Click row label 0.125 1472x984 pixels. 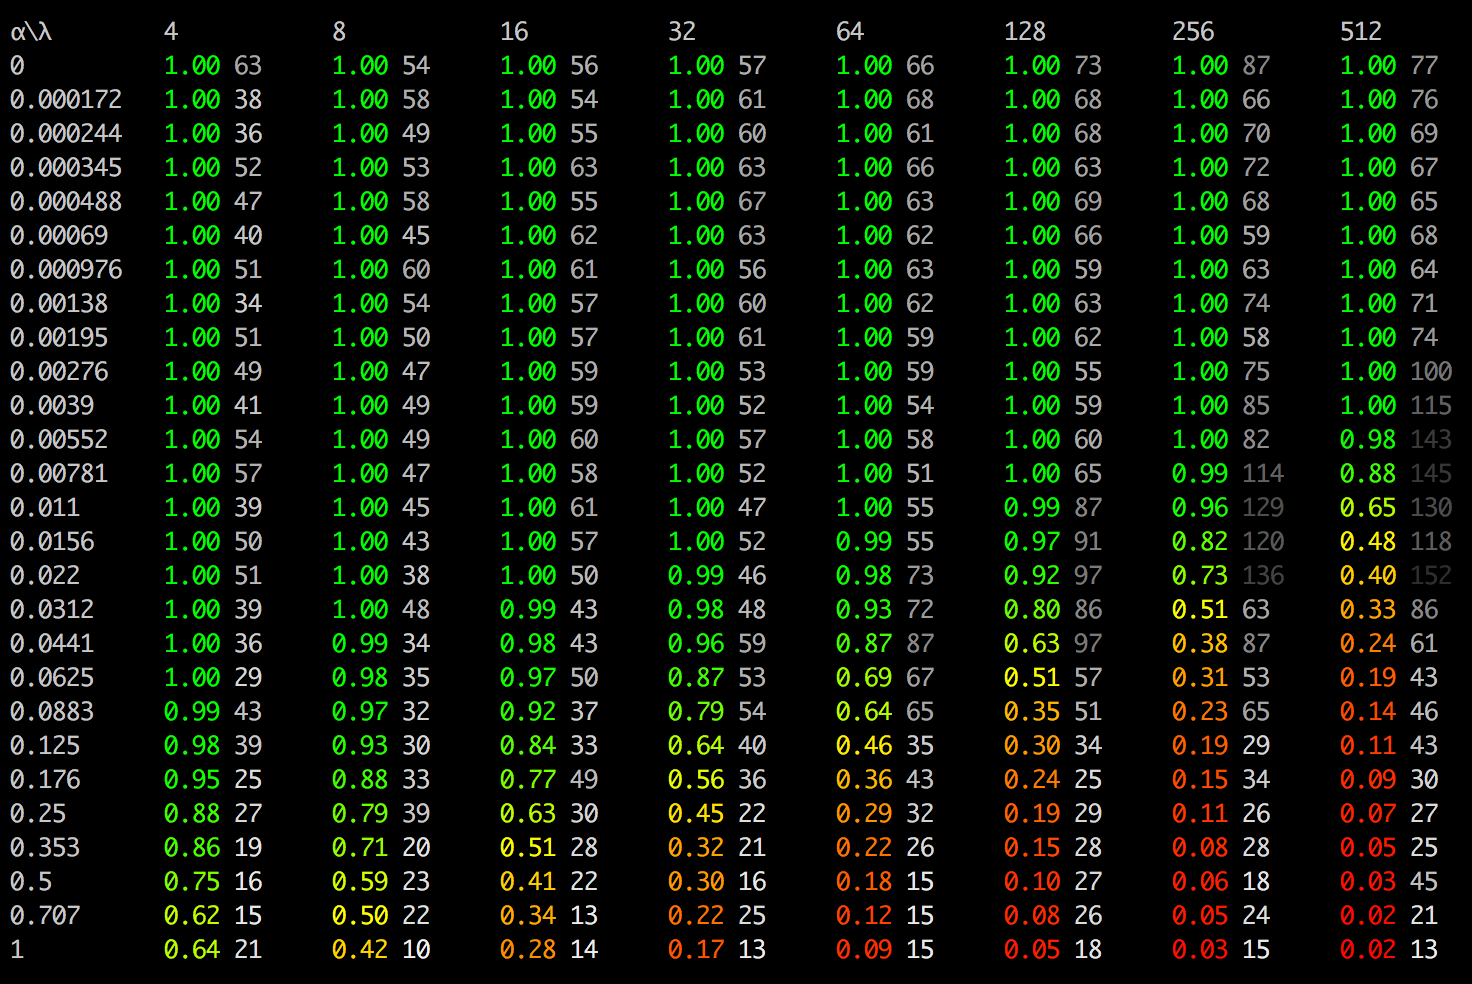coord(45,746)
